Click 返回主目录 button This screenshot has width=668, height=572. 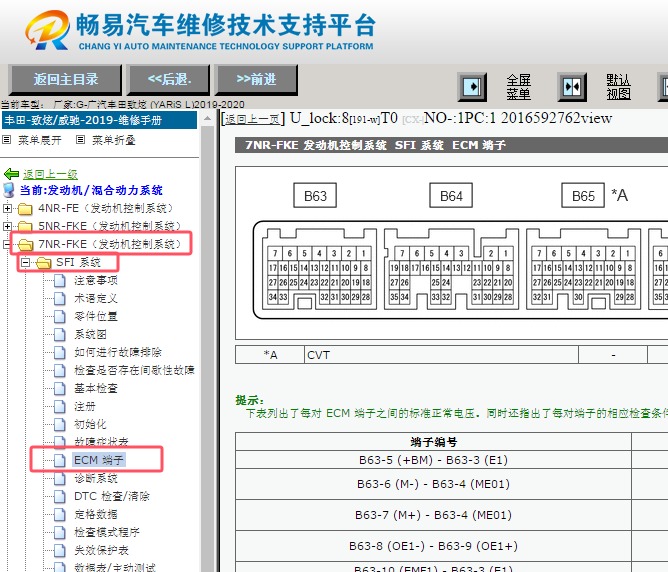tap(65, 80)
